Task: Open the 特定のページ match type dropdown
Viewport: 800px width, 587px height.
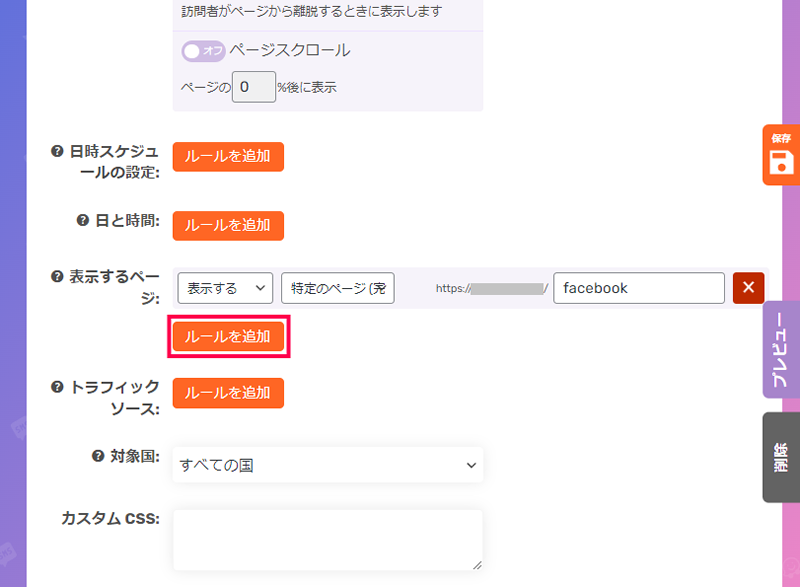Action: pyautogui.click(x=338, y=288)
